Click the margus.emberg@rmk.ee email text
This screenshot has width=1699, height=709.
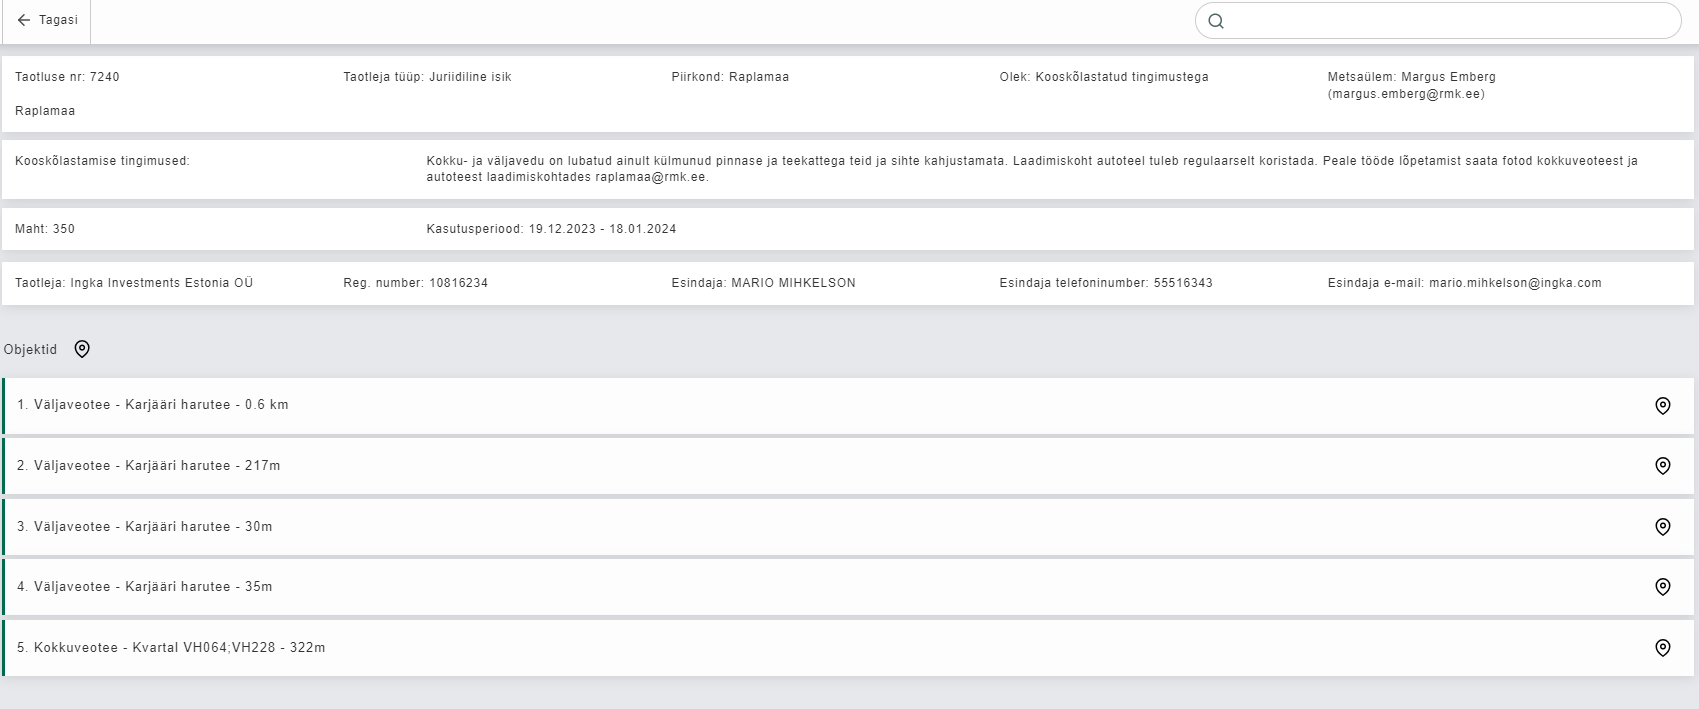coord(1406,94)
